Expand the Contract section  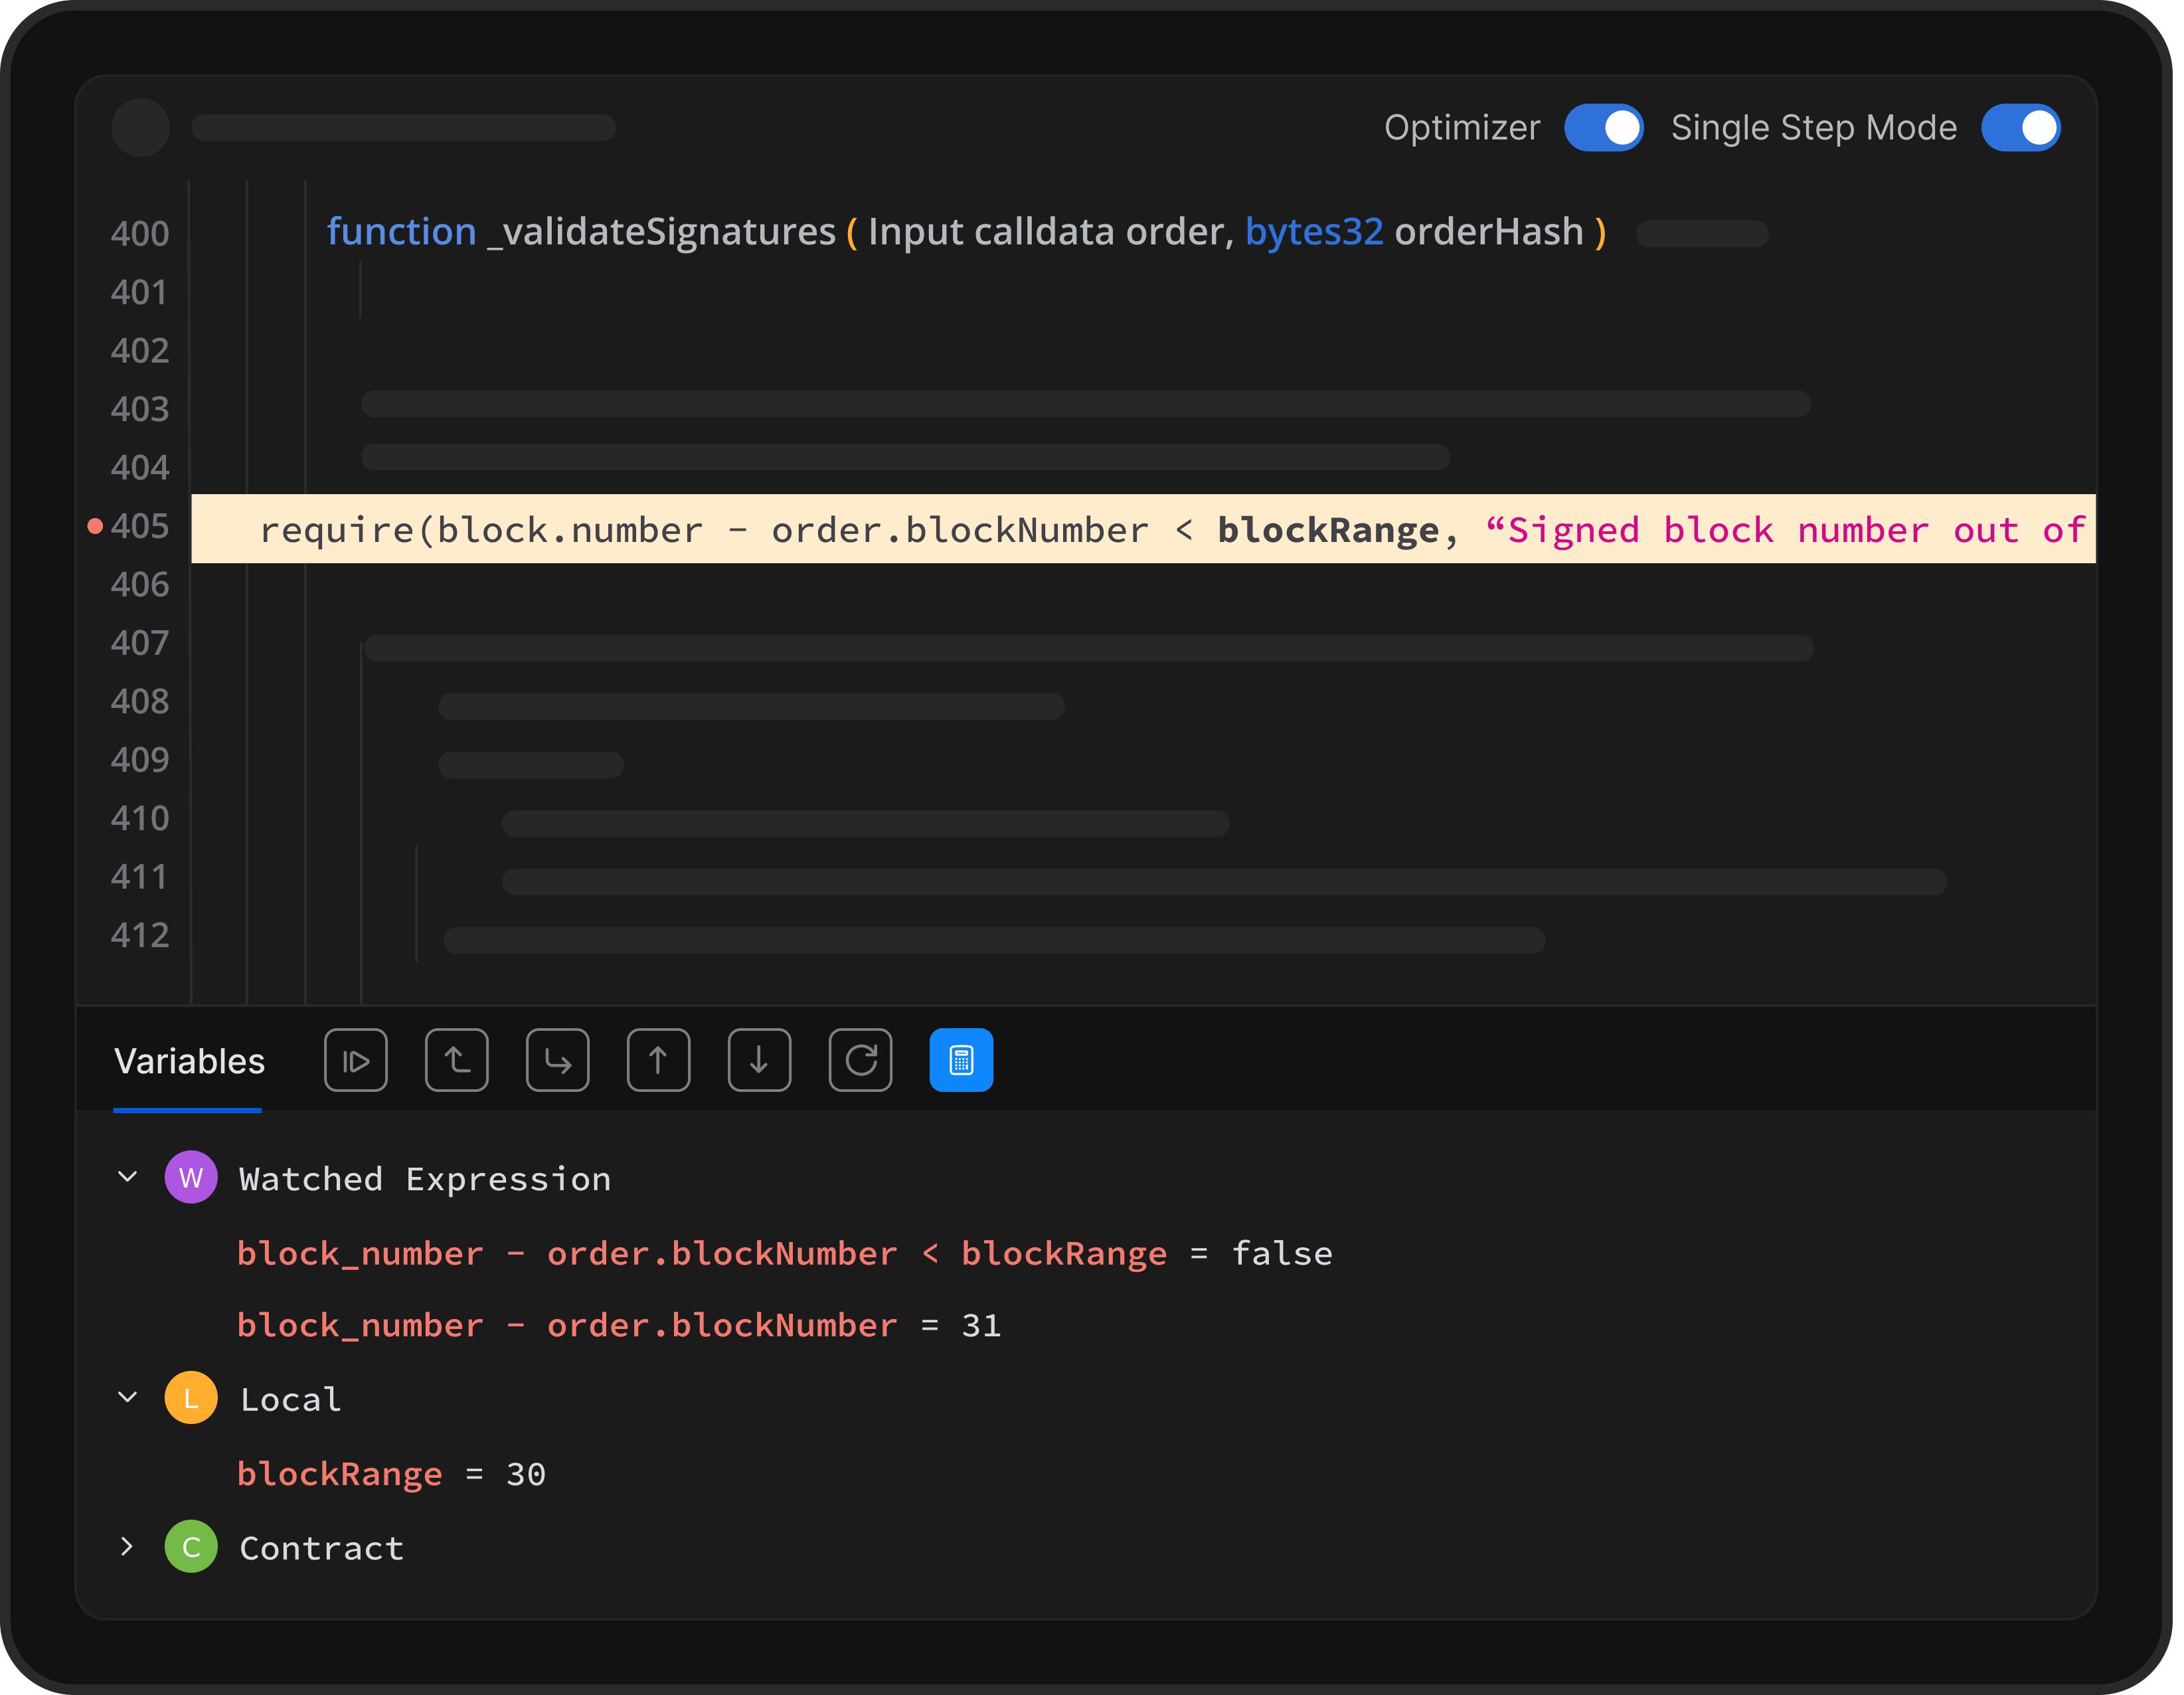(x=127, y=1547)
